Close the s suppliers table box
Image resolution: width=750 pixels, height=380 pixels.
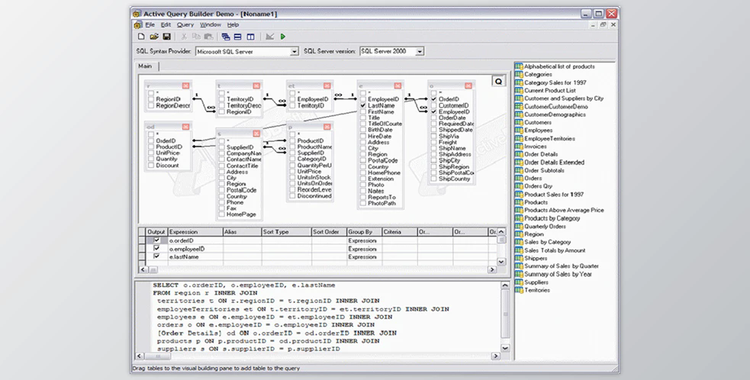pos(256,134)
